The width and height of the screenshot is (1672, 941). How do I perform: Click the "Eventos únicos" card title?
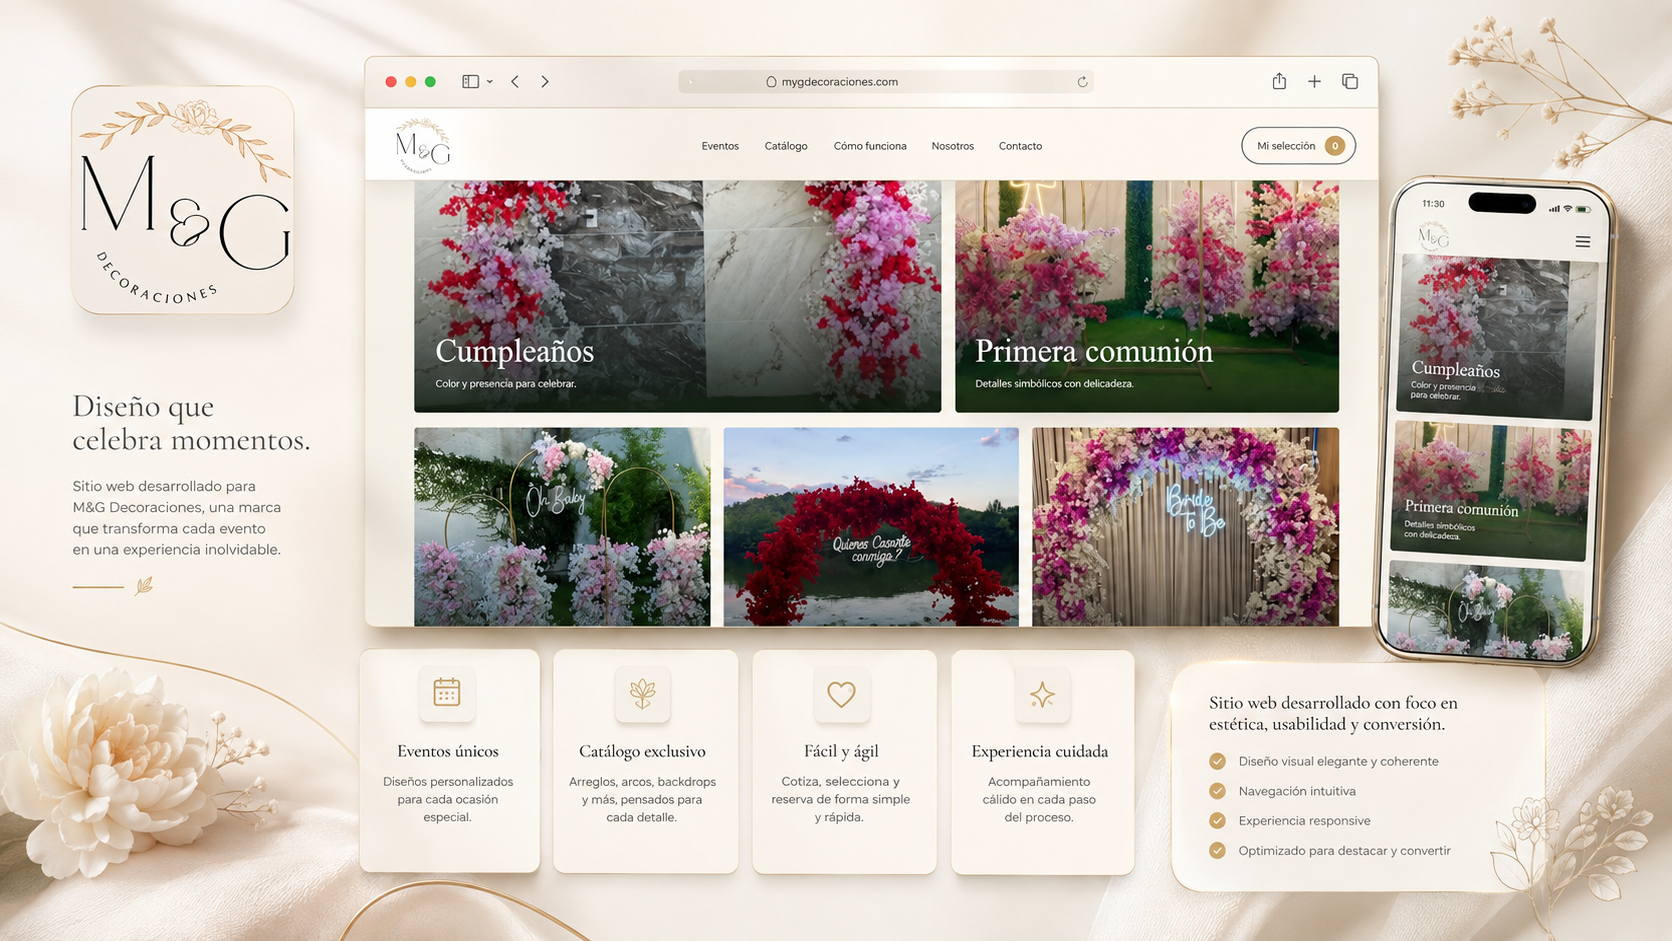click(x=448, y=751)
